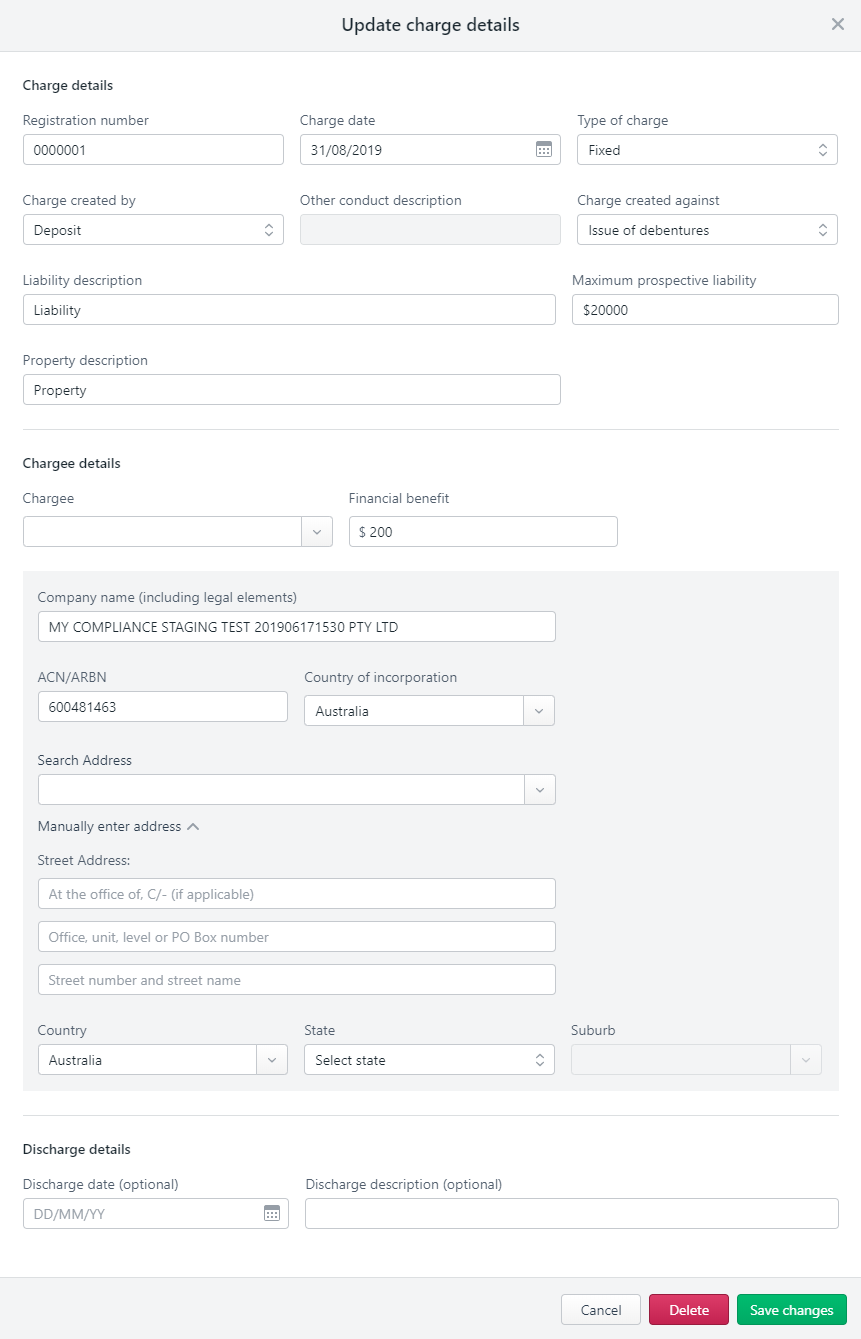This screenshot has height=1339, width=861.
Task: Click the Maximum prospective liability field
Action: click(705, 310)
